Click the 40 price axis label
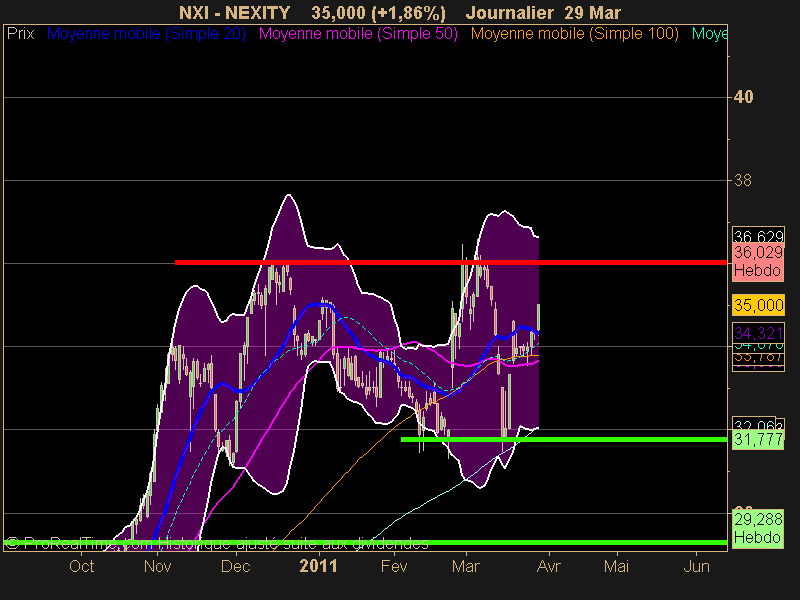This screenshot has height=600, width=800. tap(743, 97)
